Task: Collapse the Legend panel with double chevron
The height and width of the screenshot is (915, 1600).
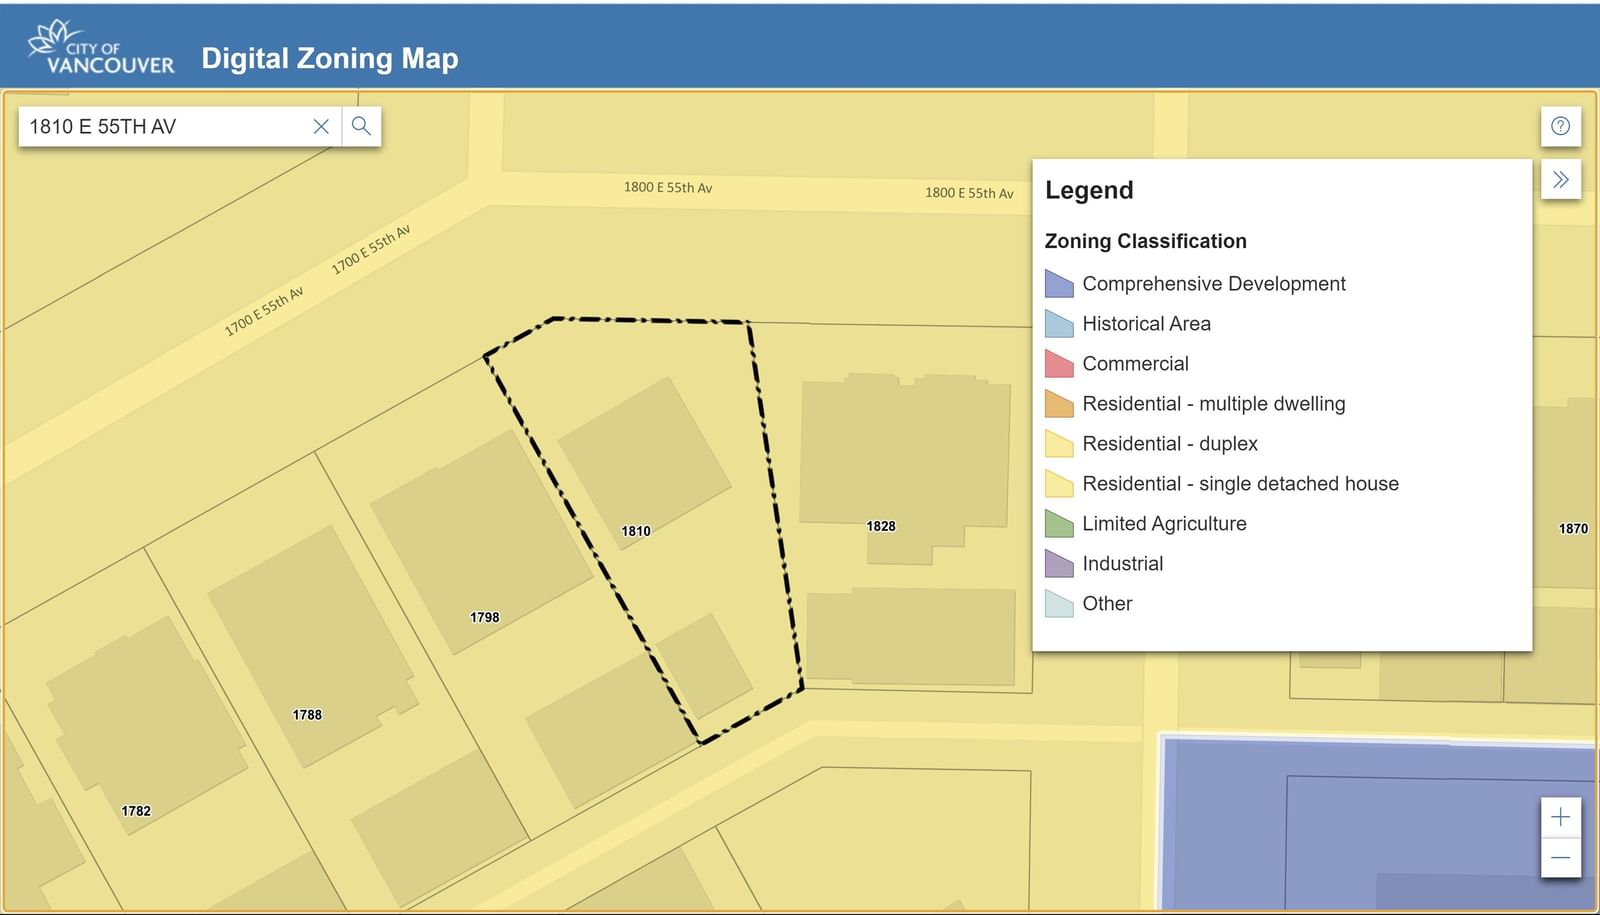Action: (1560, 180)
